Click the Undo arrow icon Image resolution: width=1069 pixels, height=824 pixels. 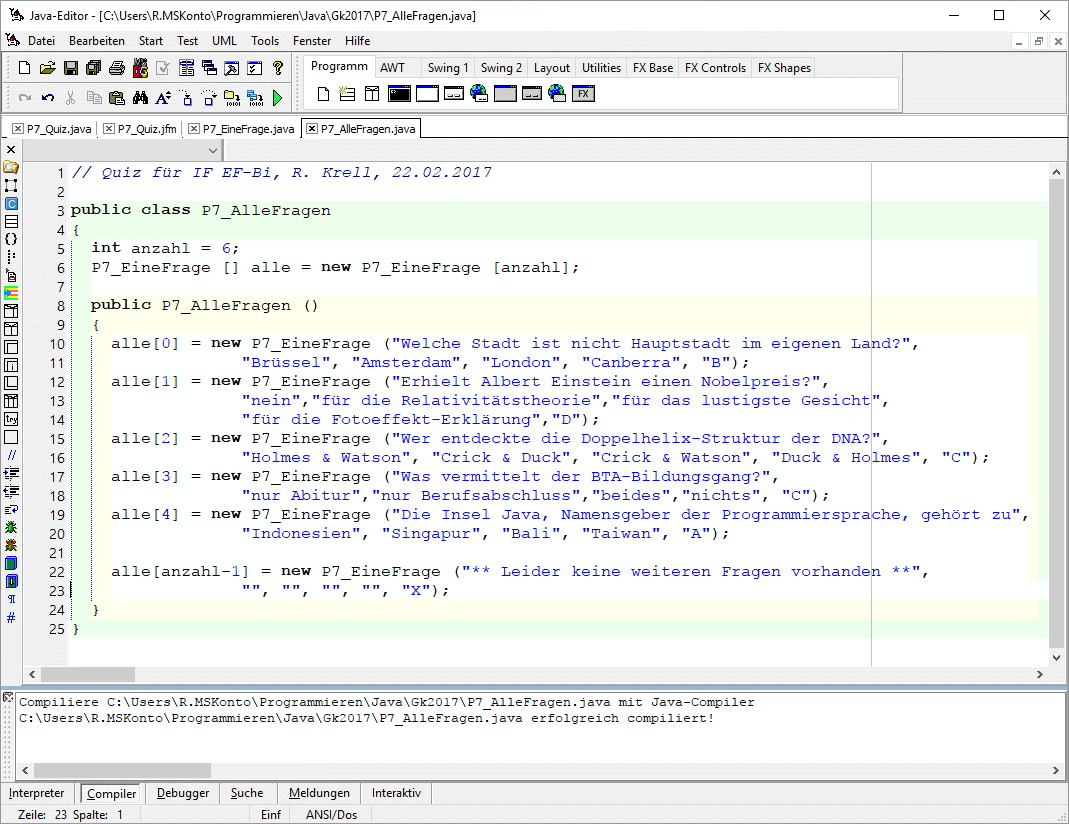pos(48,98)
